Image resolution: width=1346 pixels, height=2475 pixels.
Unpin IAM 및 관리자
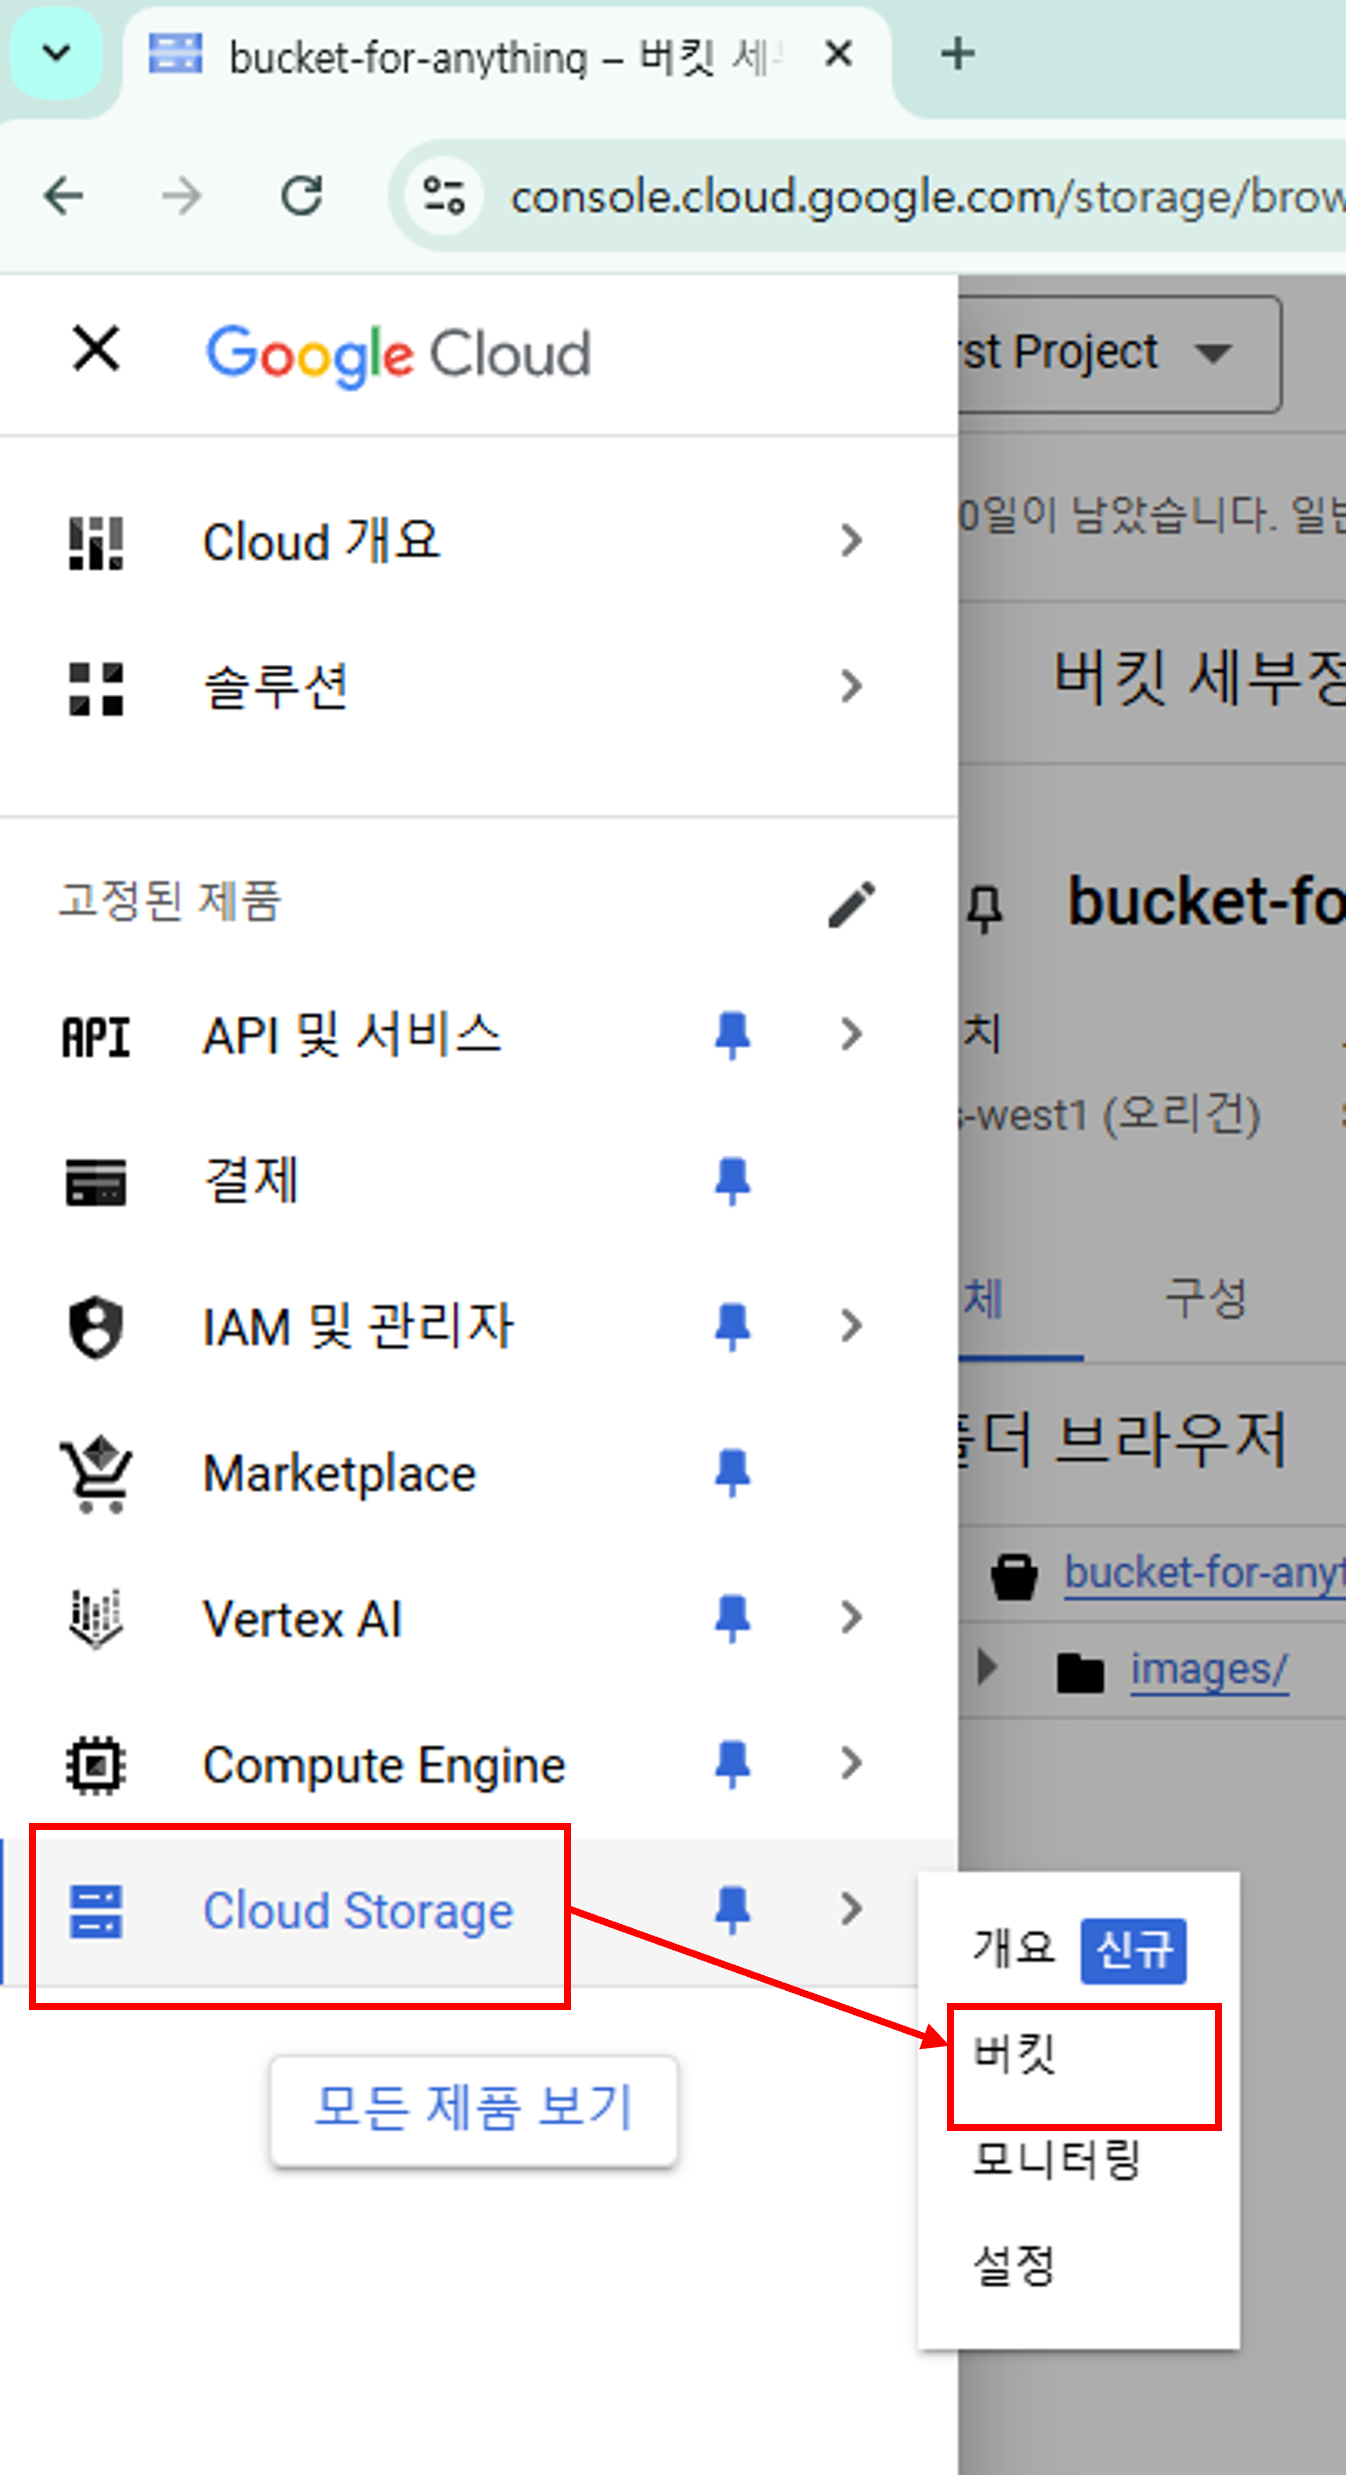coord(732,1326)
